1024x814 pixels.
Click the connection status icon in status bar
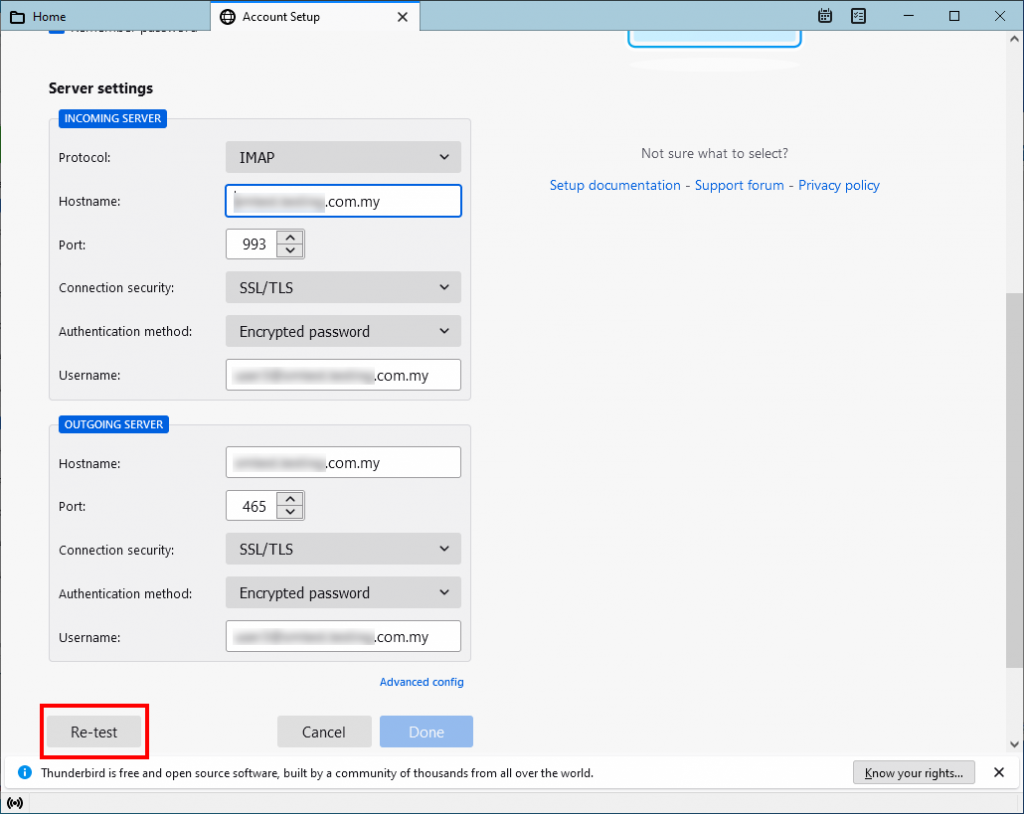[x=15, y=803]
